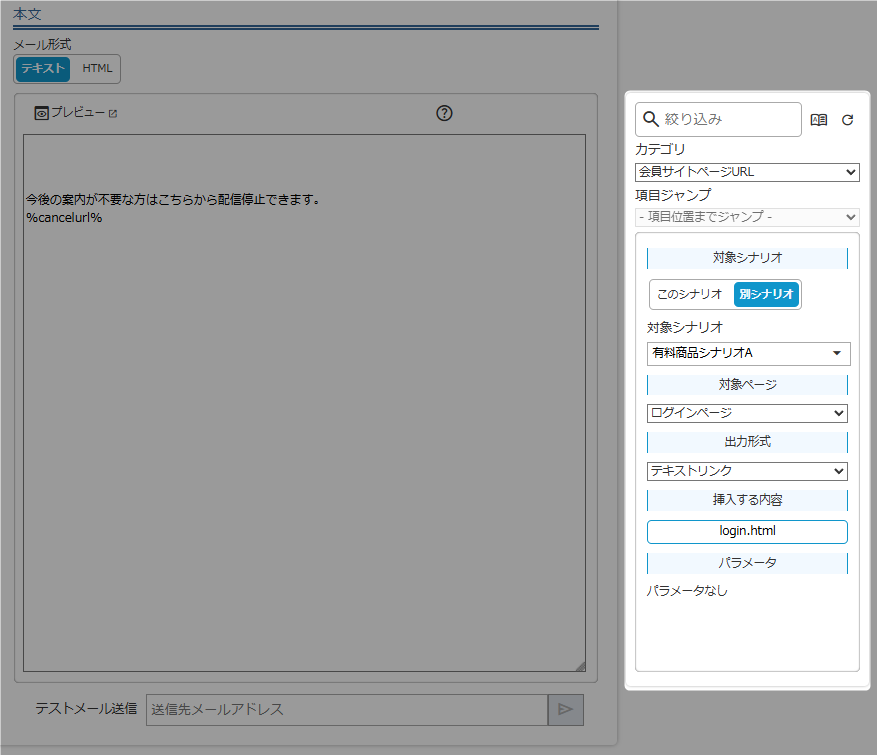This screenshot has height=755, width=877.
Task: Click the refresh icon in the sidebar
Action: [x=847, y=119]
